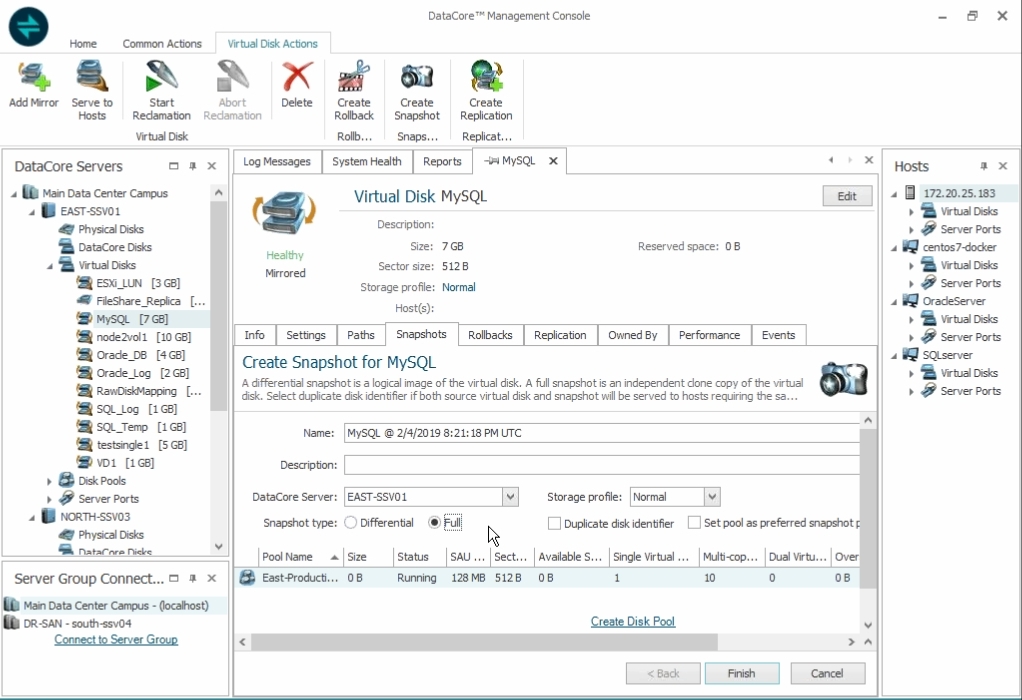
Task: Expand Virtual Disks under centos7-docker
Action: click(911, 265)
